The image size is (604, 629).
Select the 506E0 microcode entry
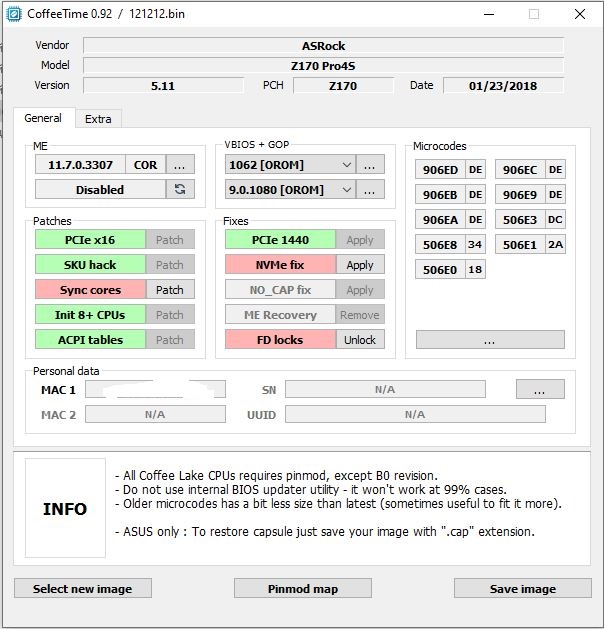coord(440,270)
